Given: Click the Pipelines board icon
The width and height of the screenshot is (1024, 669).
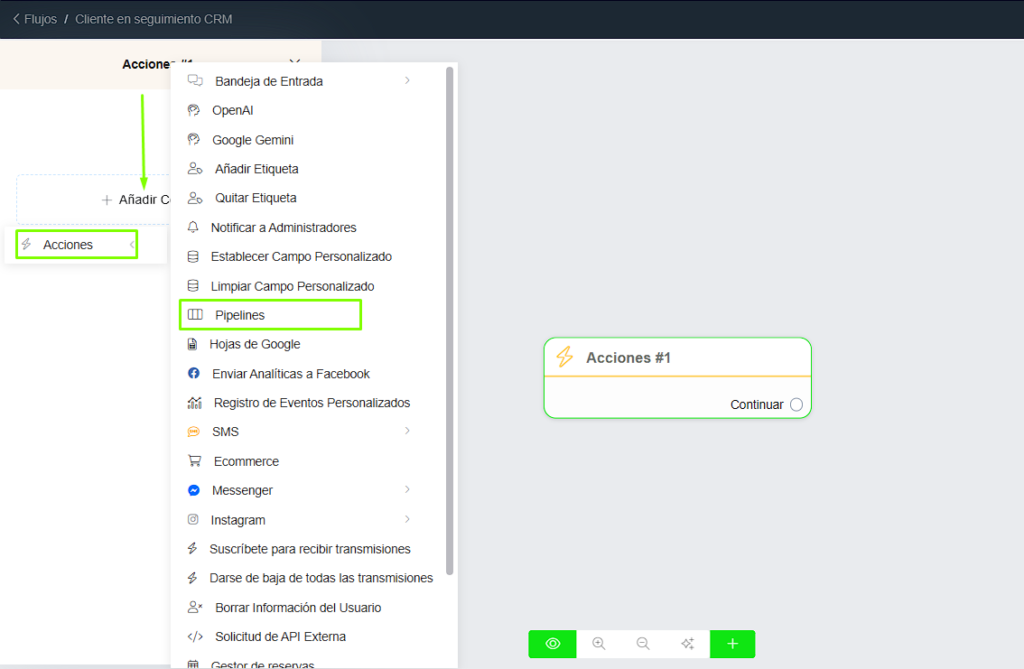Looking at the screenshot, I should (x=195, y=315).
